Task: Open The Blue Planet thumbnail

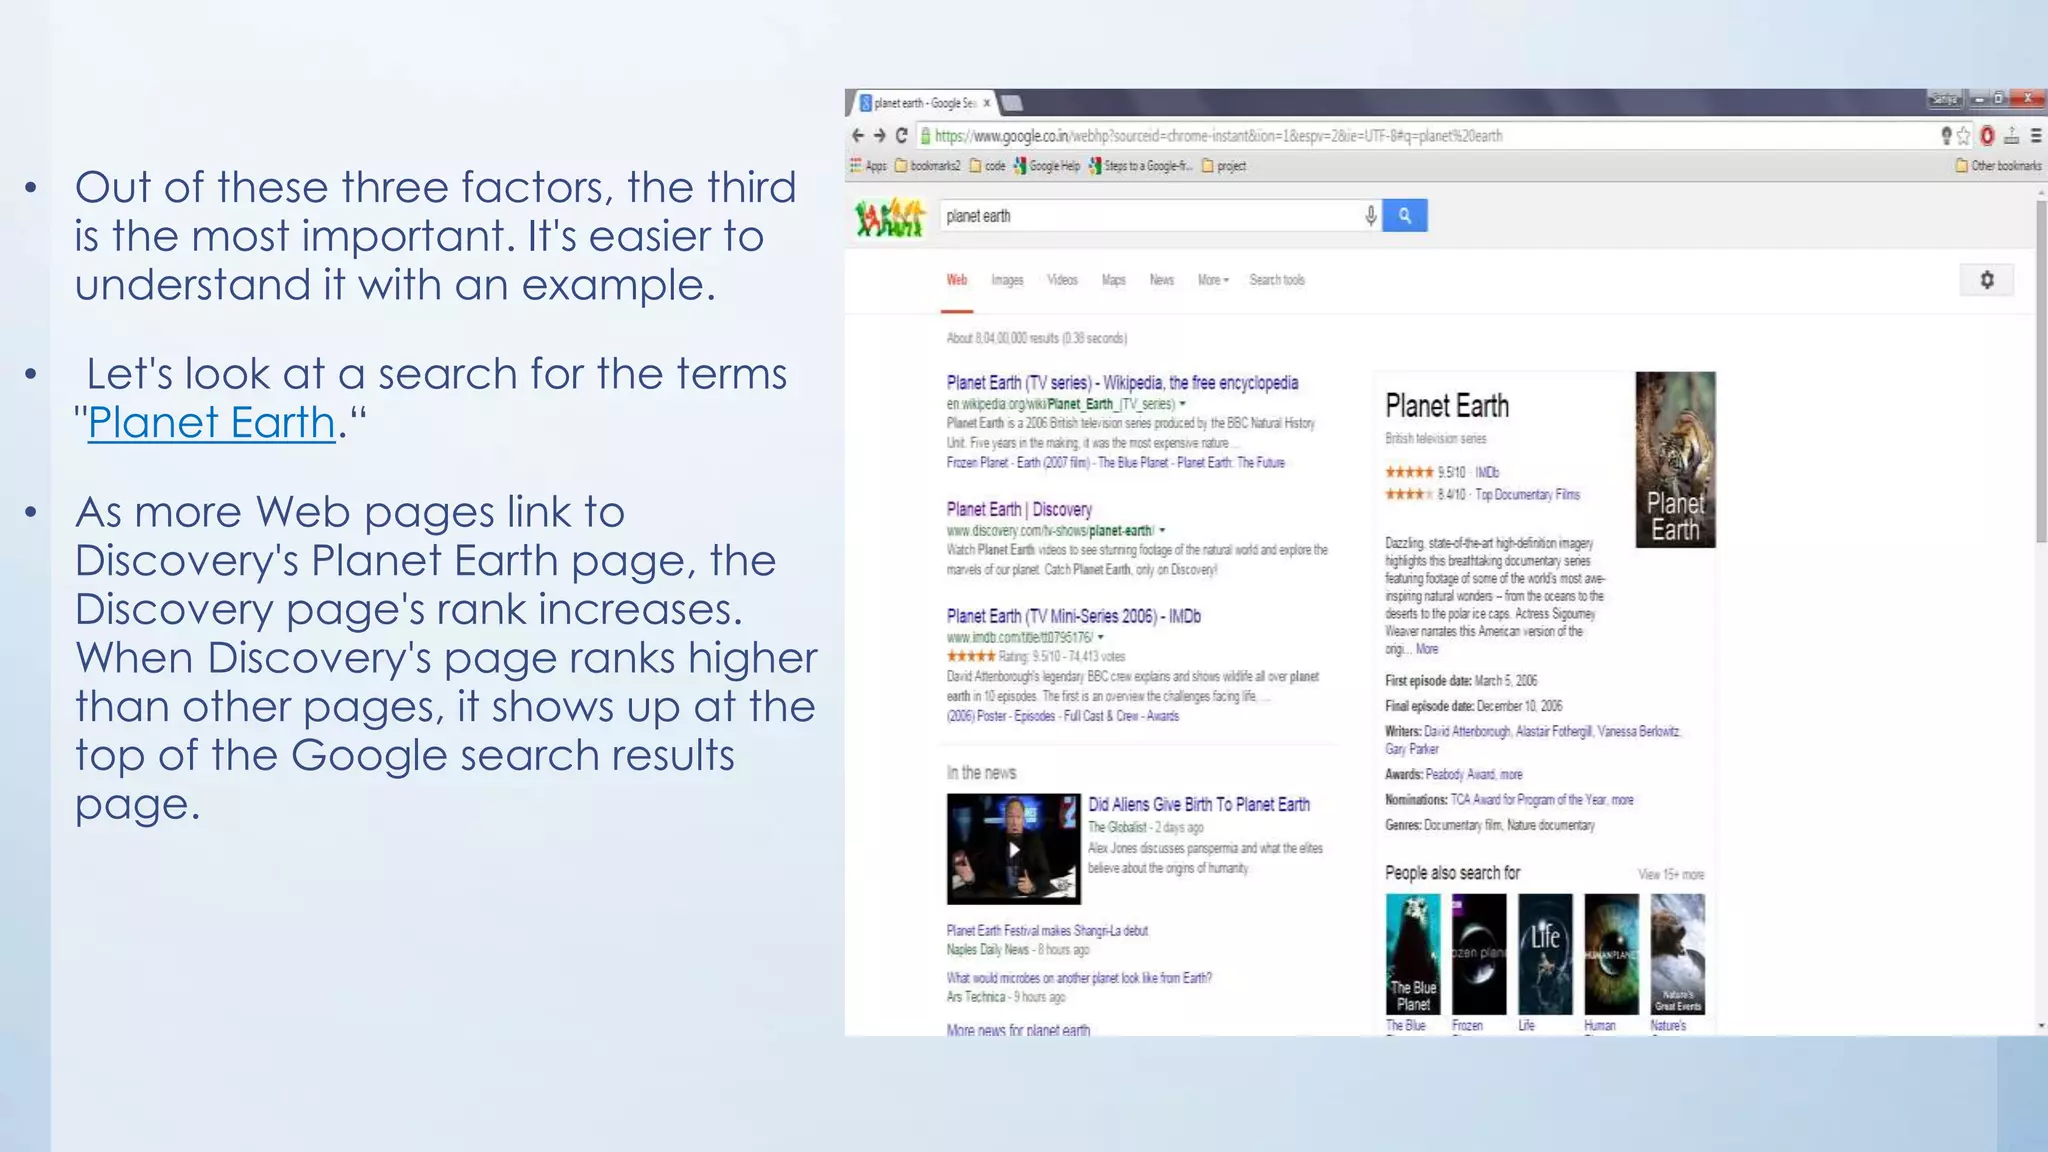Action: coord(1413,955)
